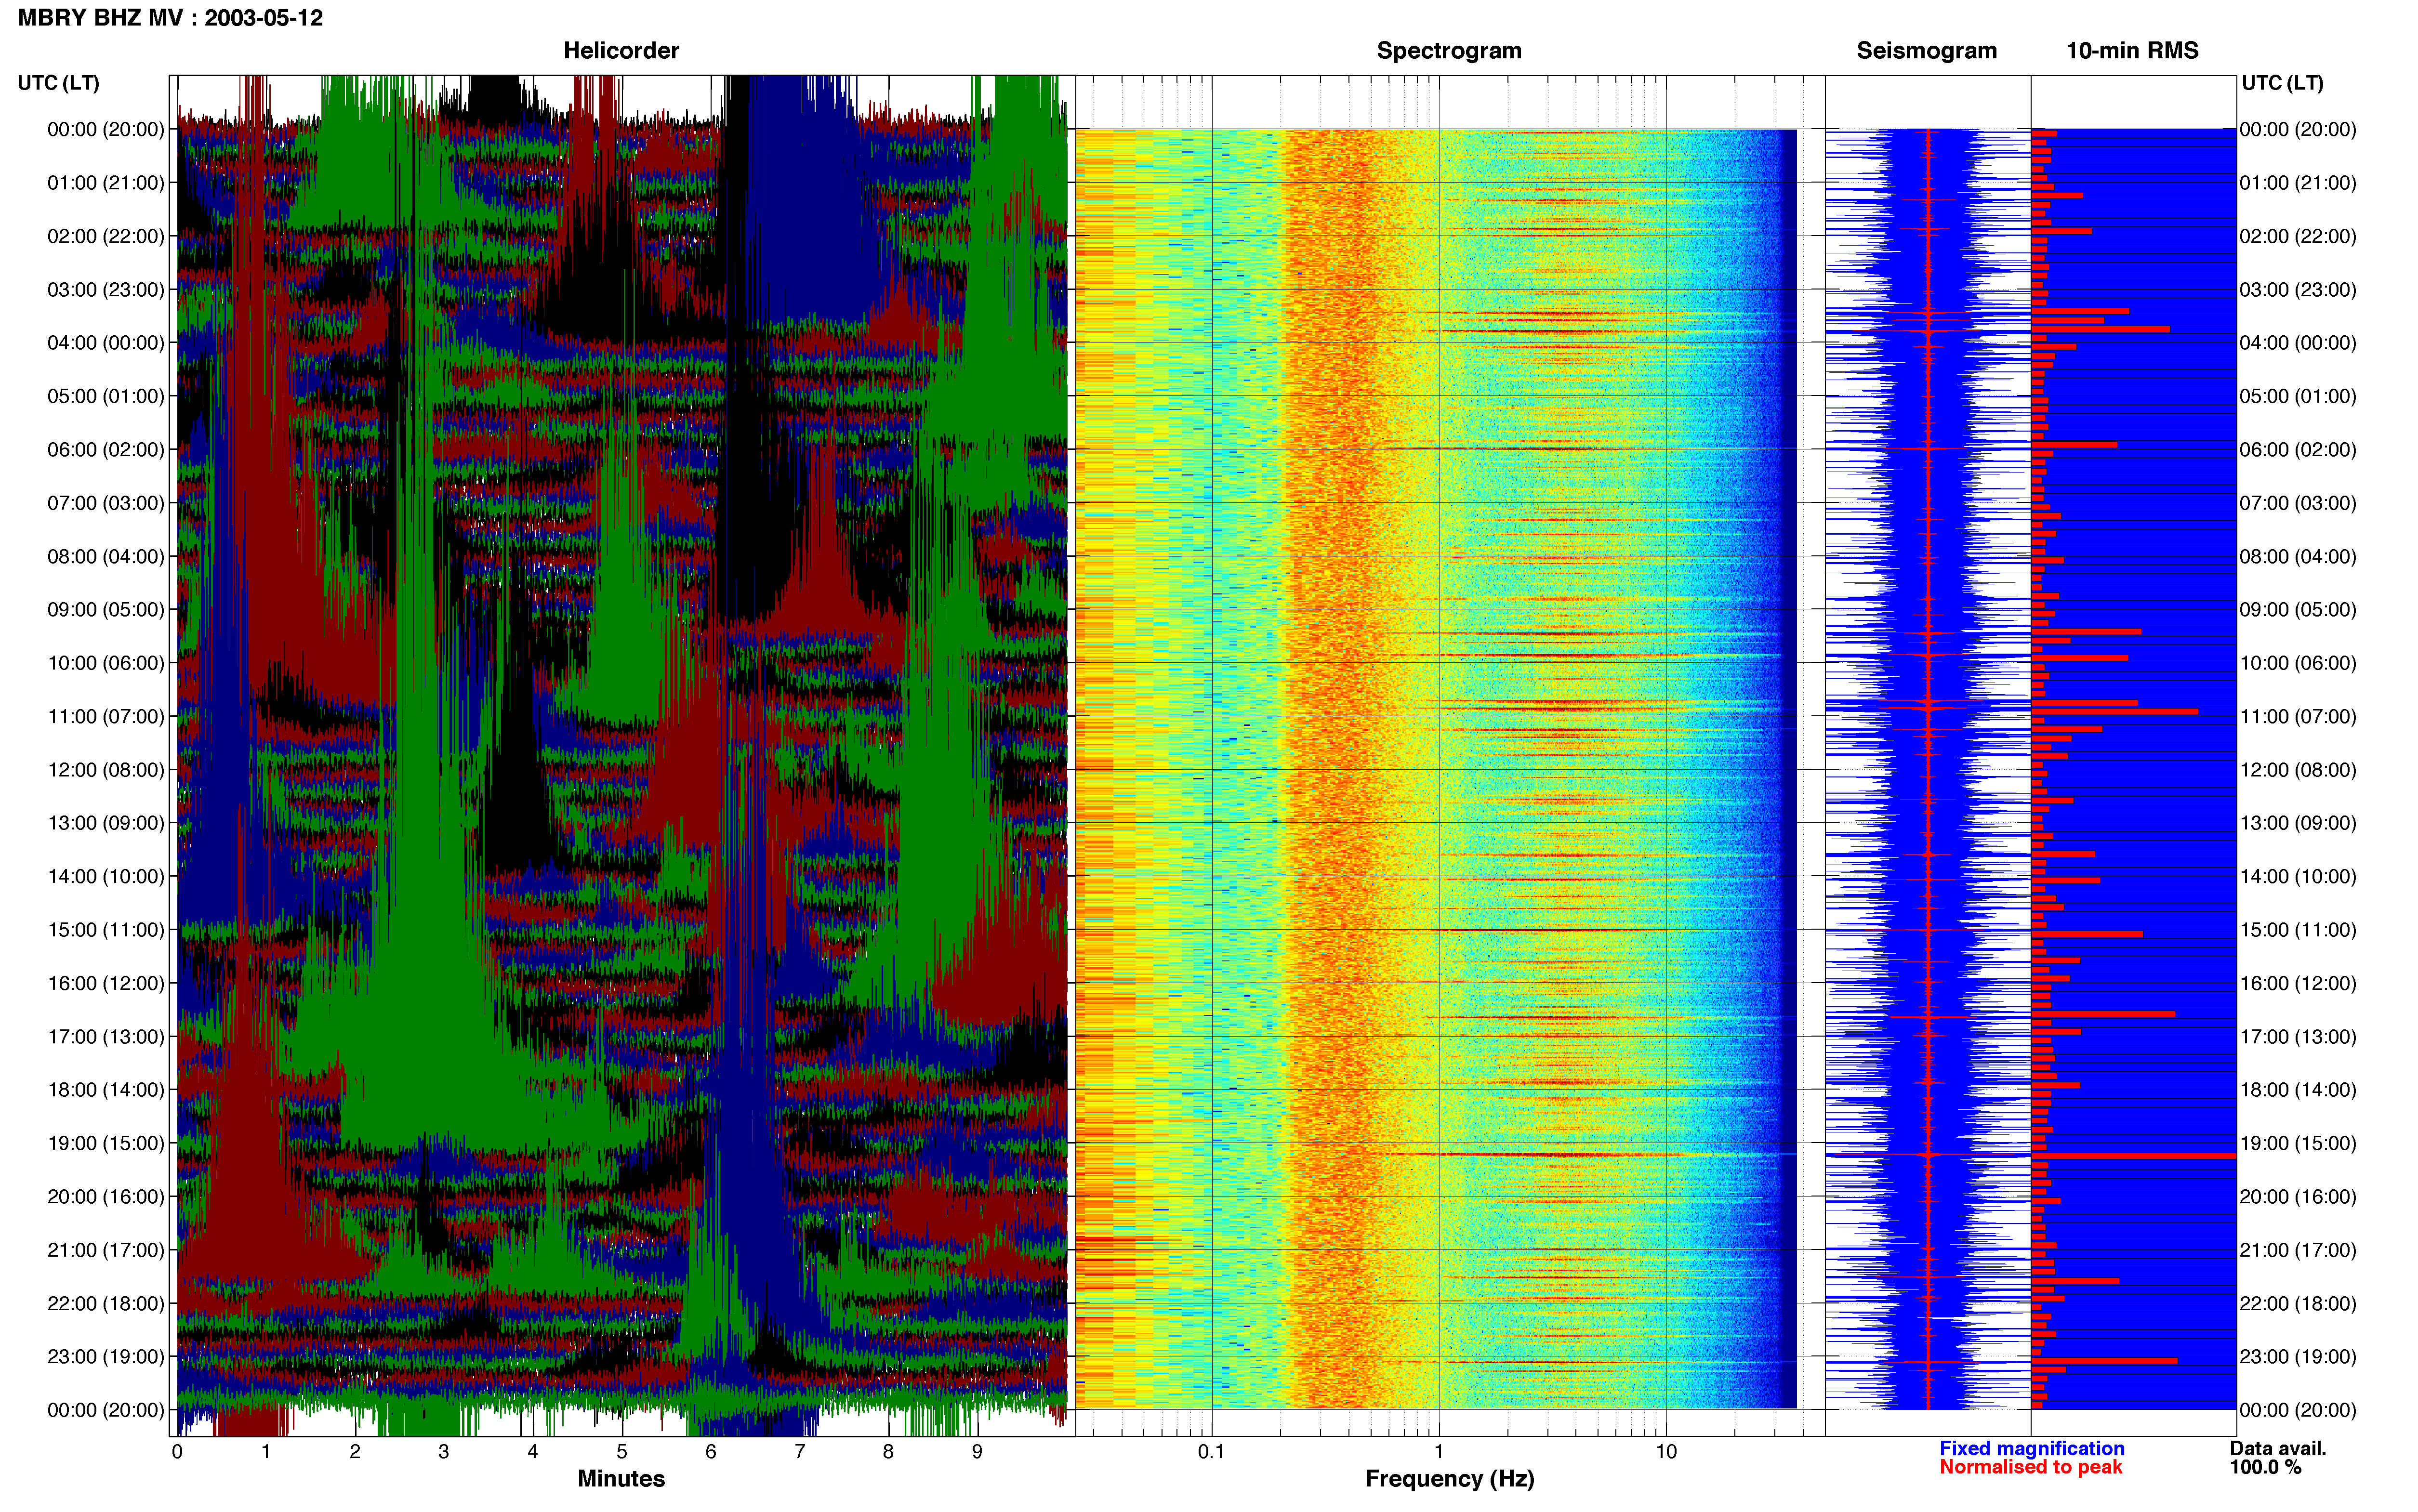Click the RMS peak bar before 04:00
This screenshot has width=2418, height=1512.
click(2100, 329)
